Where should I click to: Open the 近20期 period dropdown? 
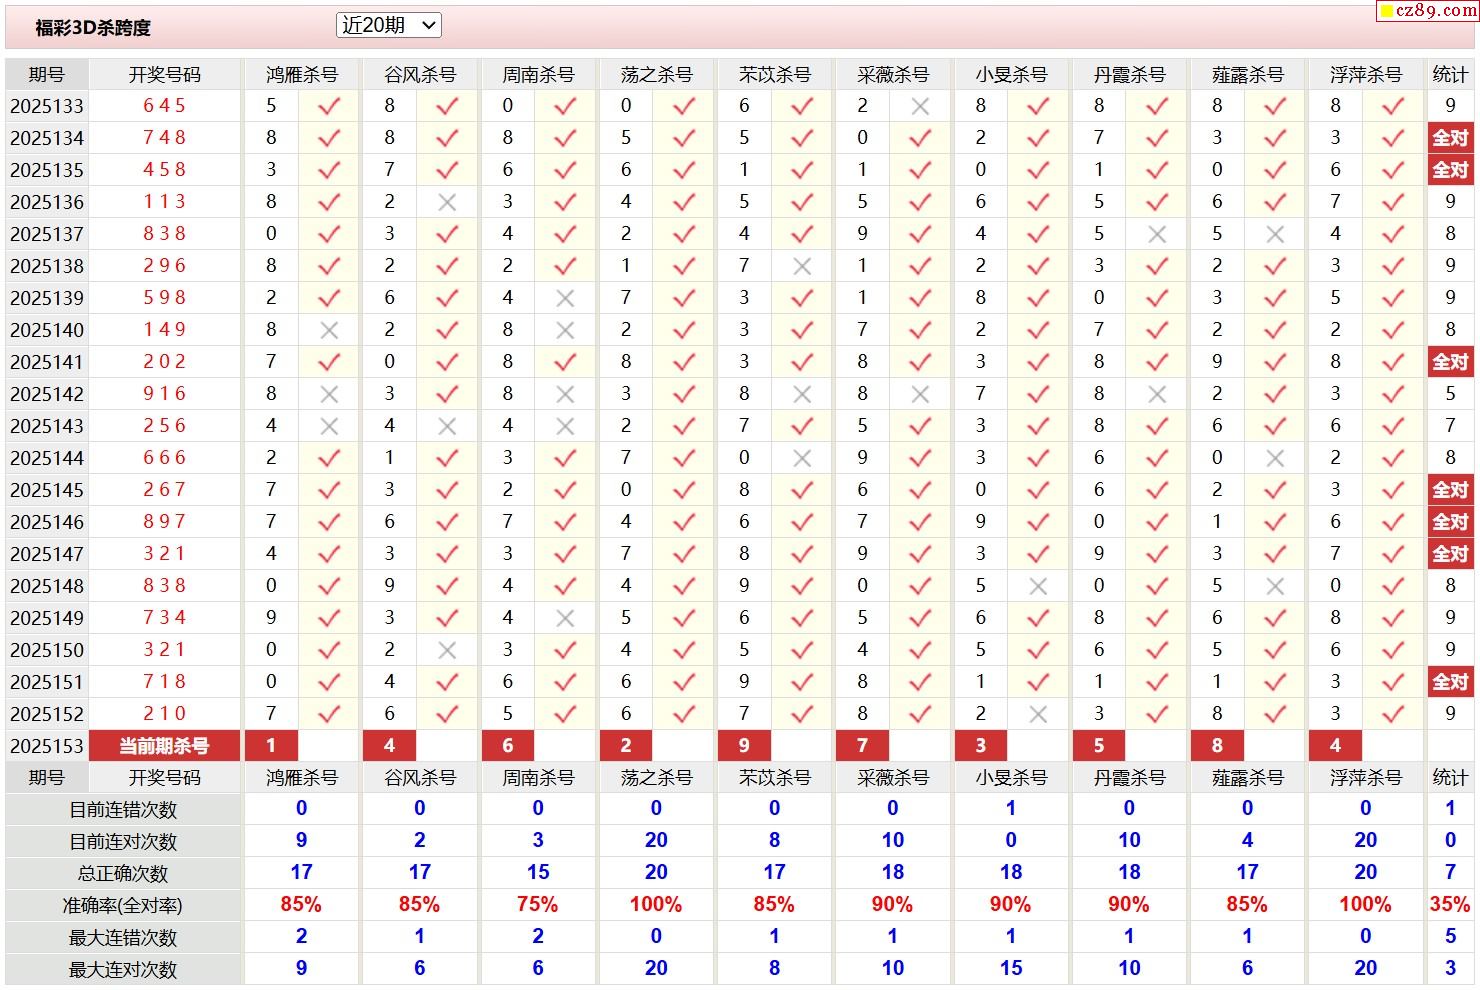click(388, 26)
